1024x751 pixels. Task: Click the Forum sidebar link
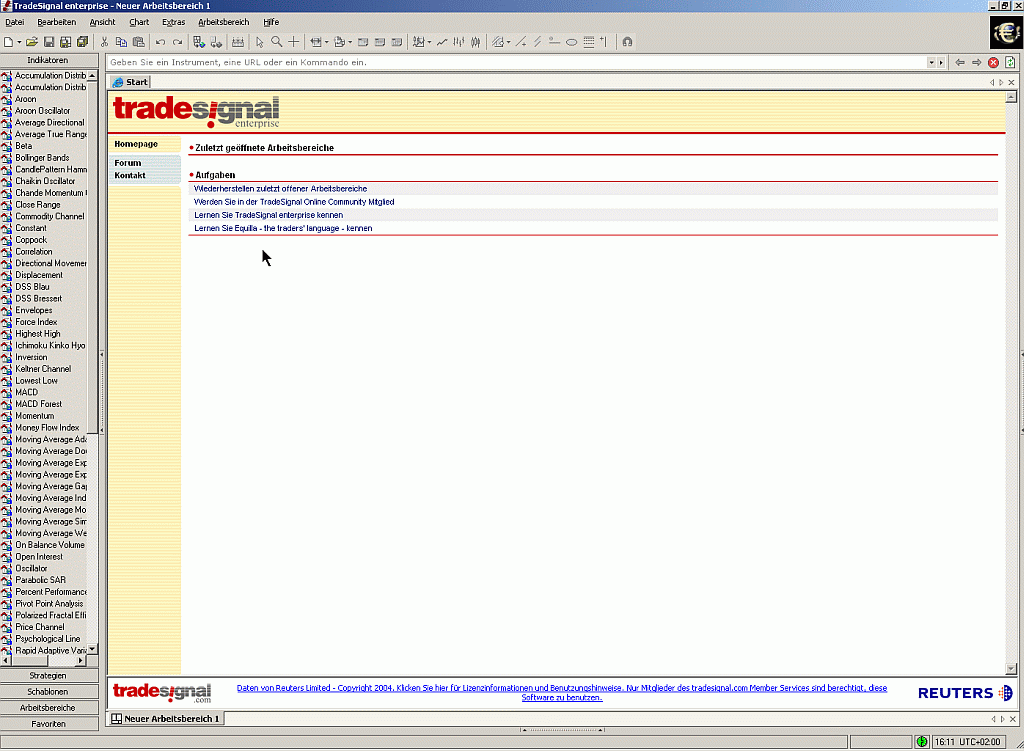[x=127, y=163]
